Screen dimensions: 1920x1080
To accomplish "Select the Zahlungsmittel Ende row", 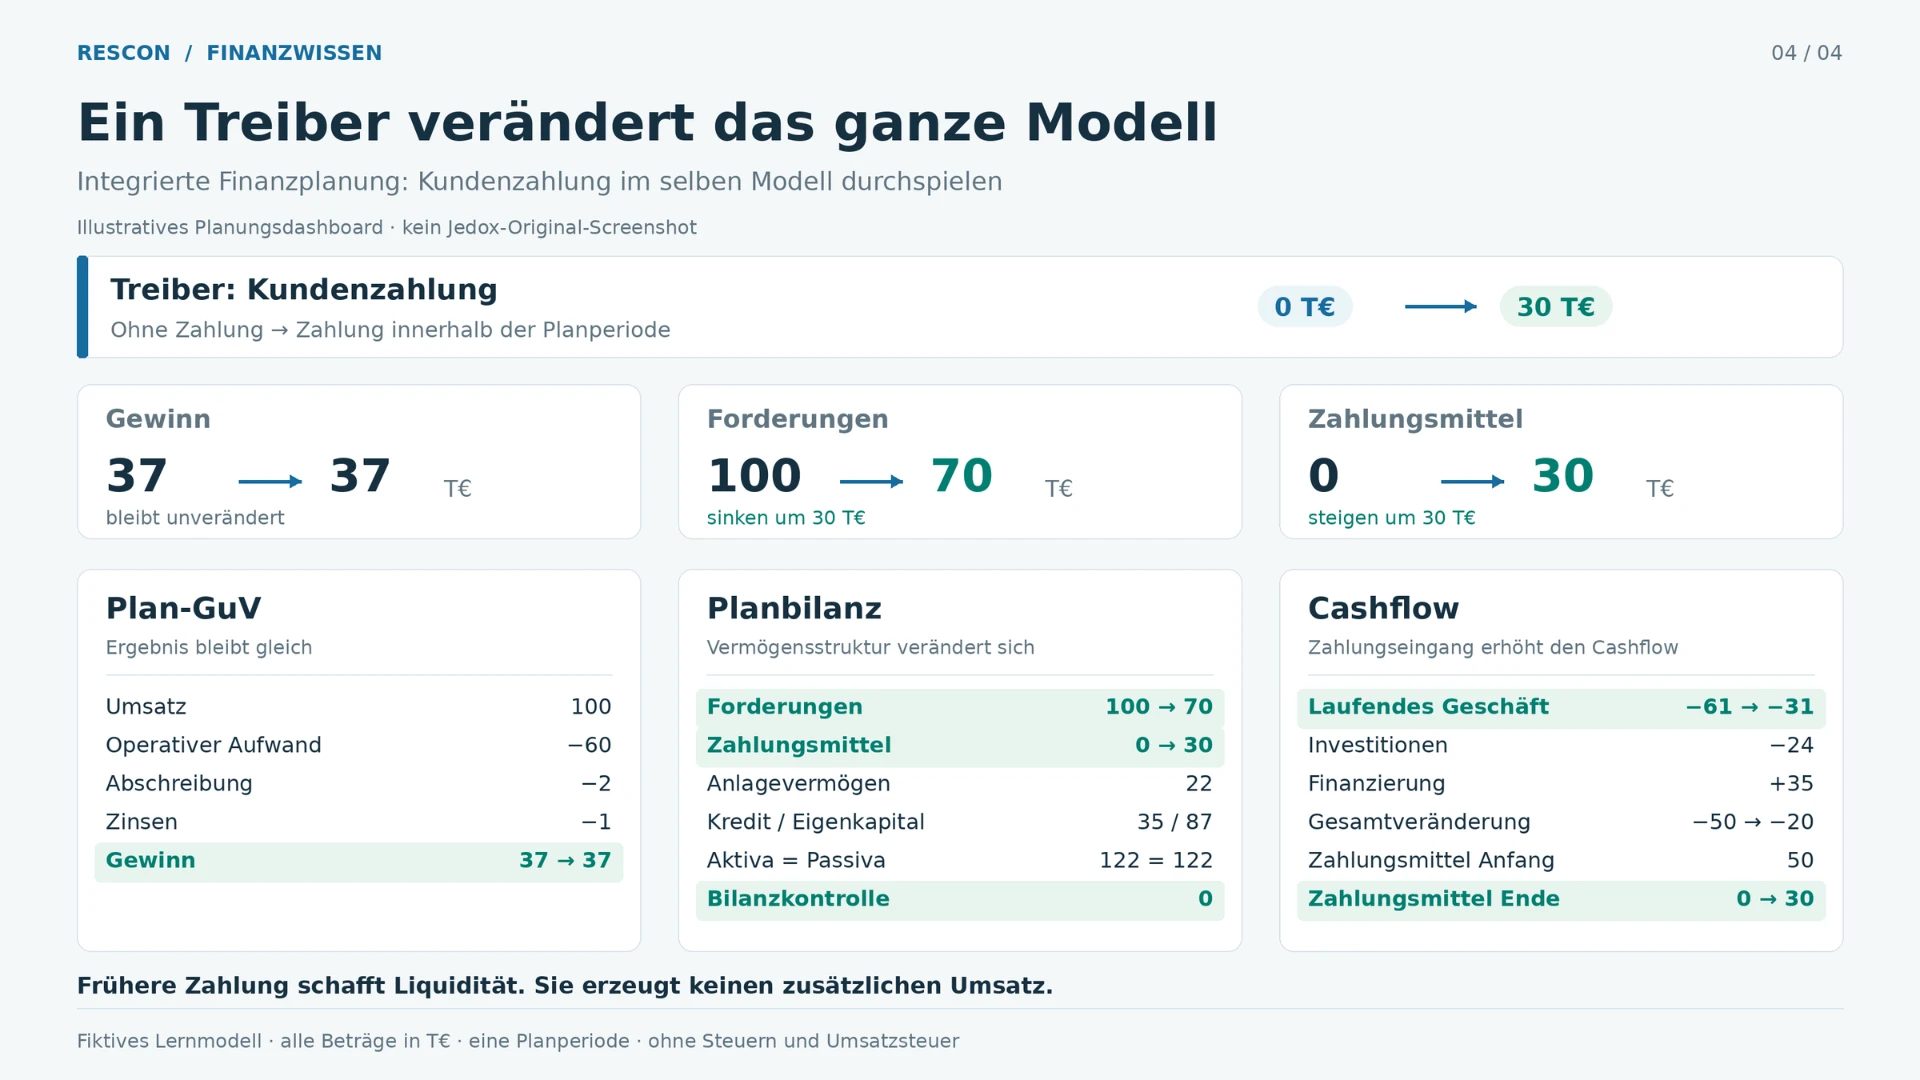I will point(1561,899).
